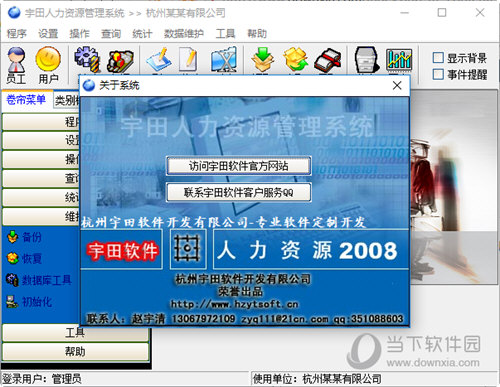This screenshot has height=387, width=500.
Task: Click the 初始化 icon in sidebar
Action: tap(12, 301)
